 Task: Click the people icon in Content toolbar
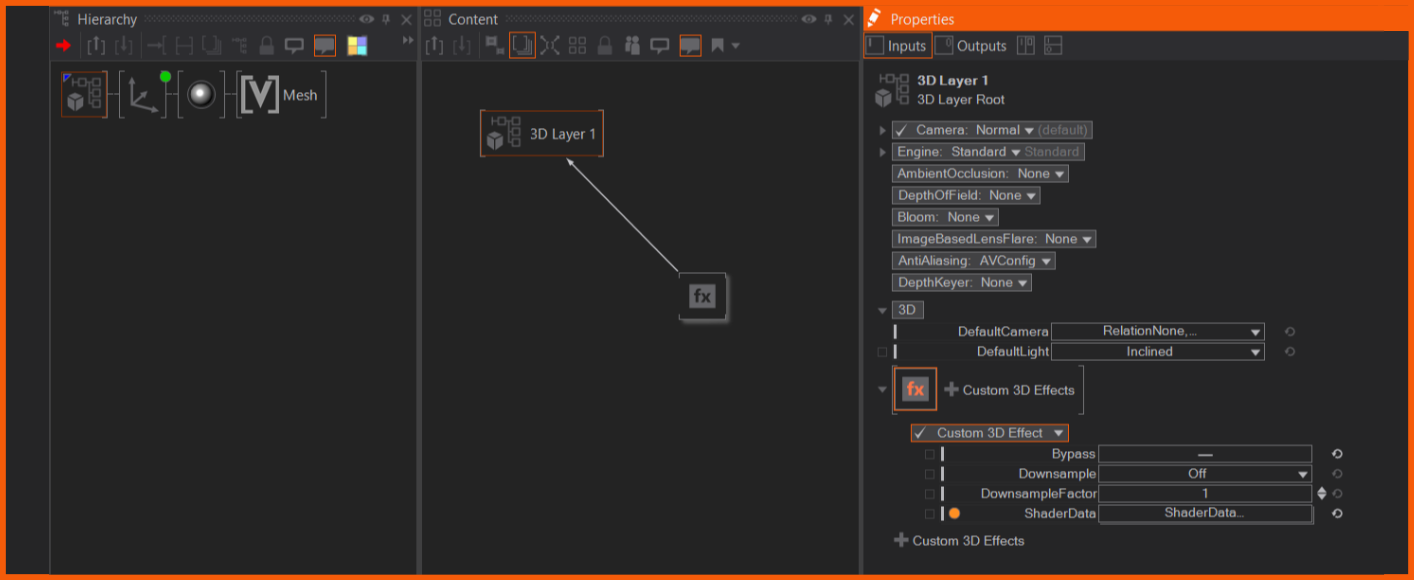(x=632, y=46)
